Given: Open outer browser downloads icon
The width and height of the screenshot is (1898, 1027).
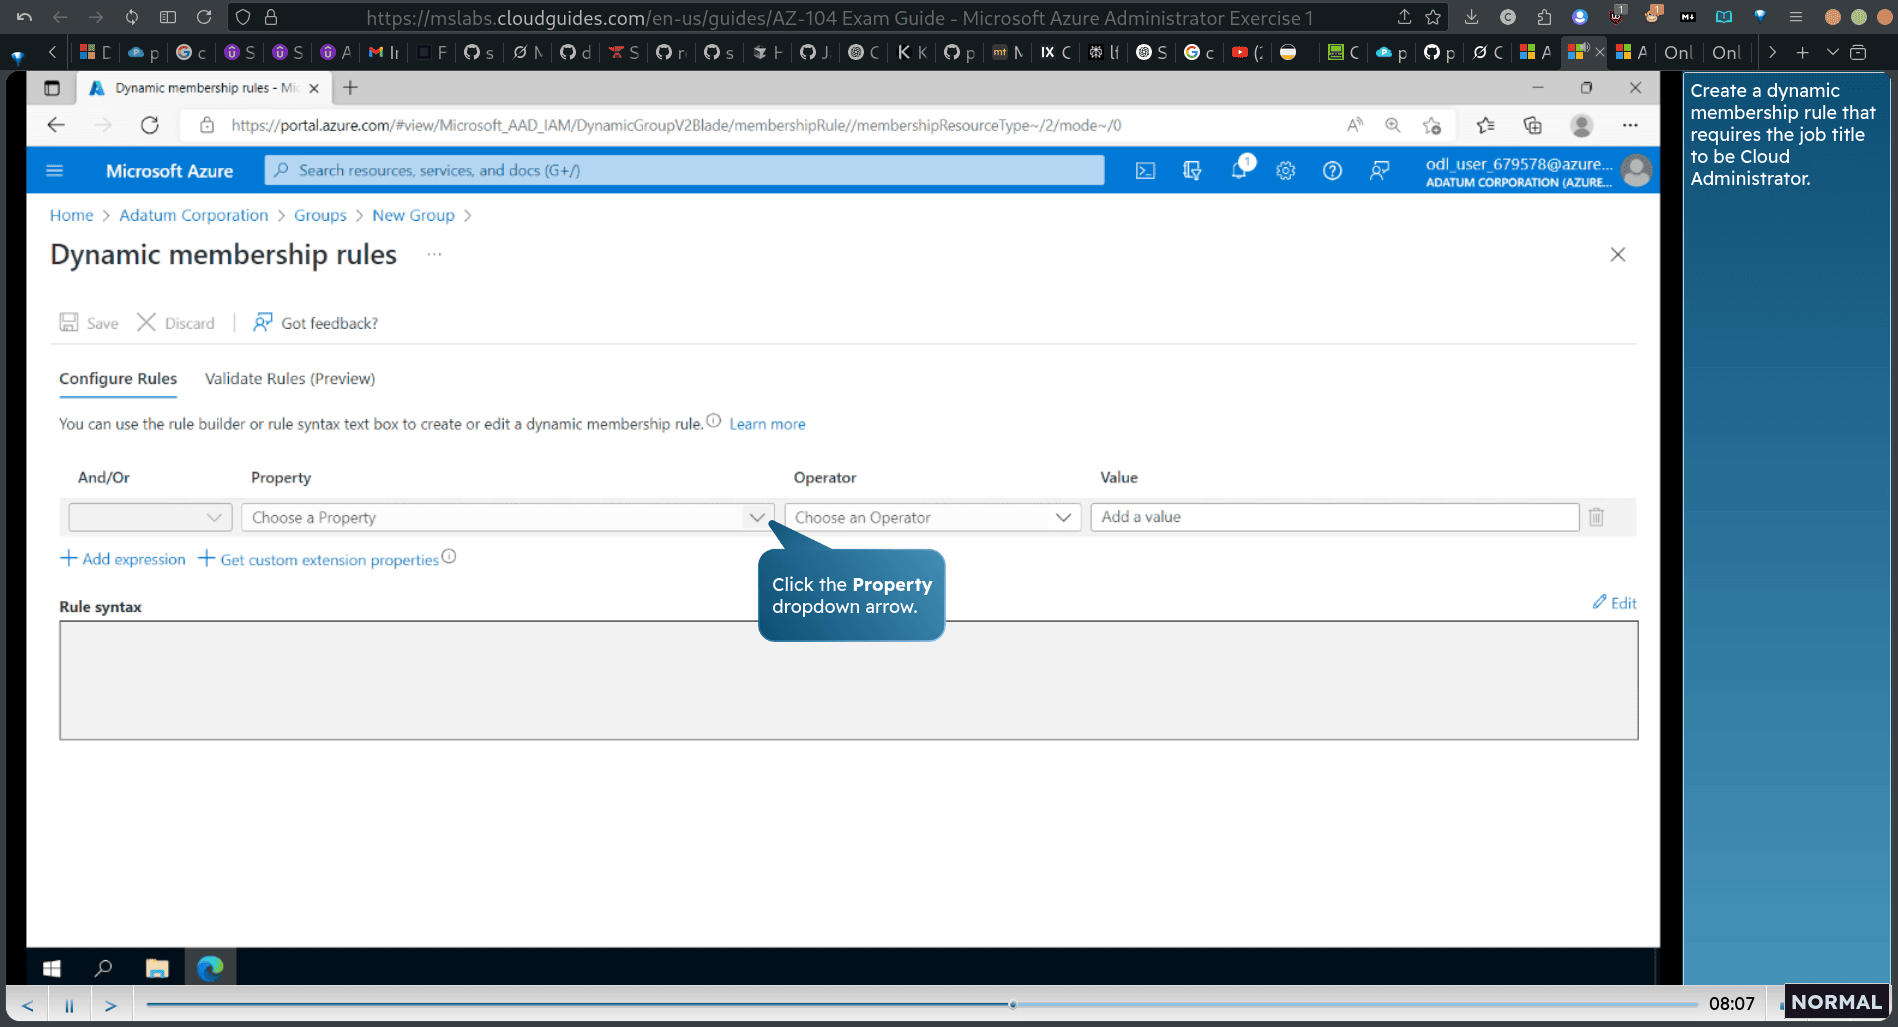Looking at the screenshot, I should [x=1471, y=17].
